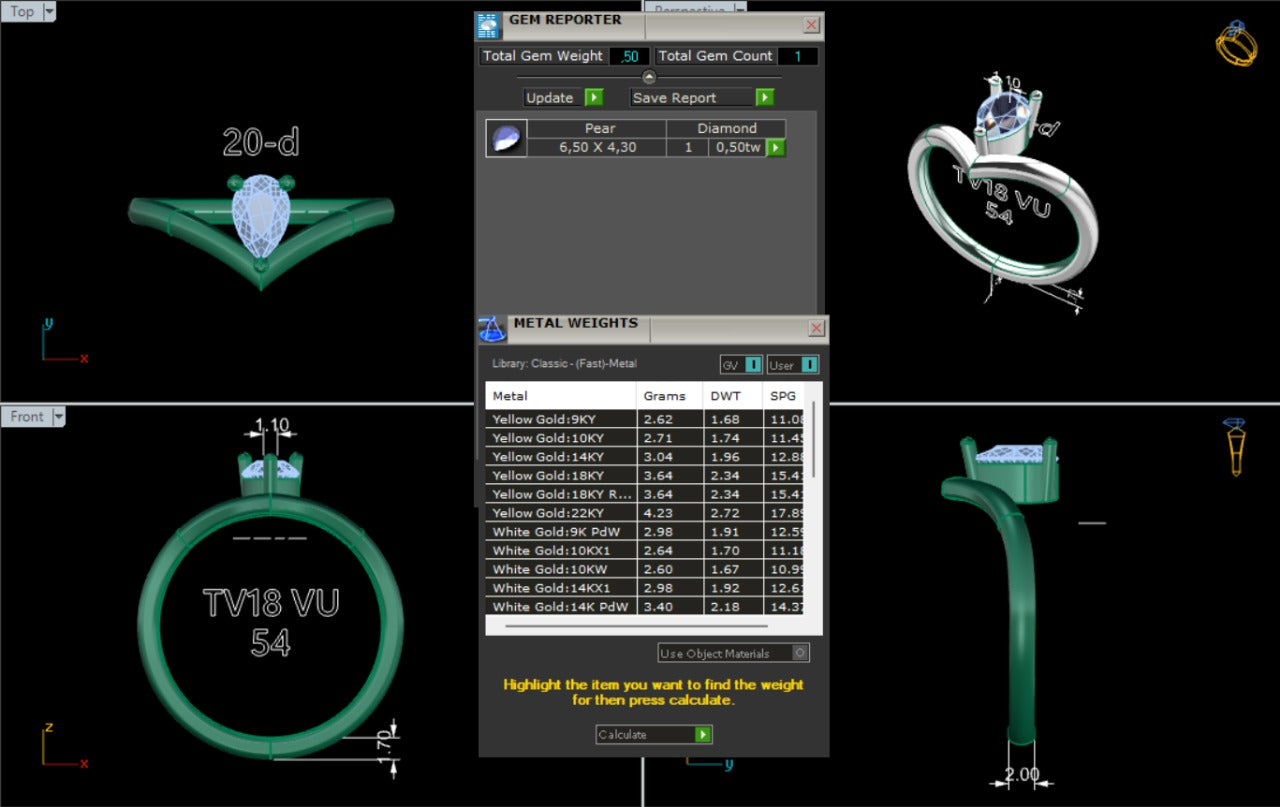Screen dimensions: 1280x807
Task: Click the TV18 VU text in Front viewport
Action: click(x=271, y=603)
